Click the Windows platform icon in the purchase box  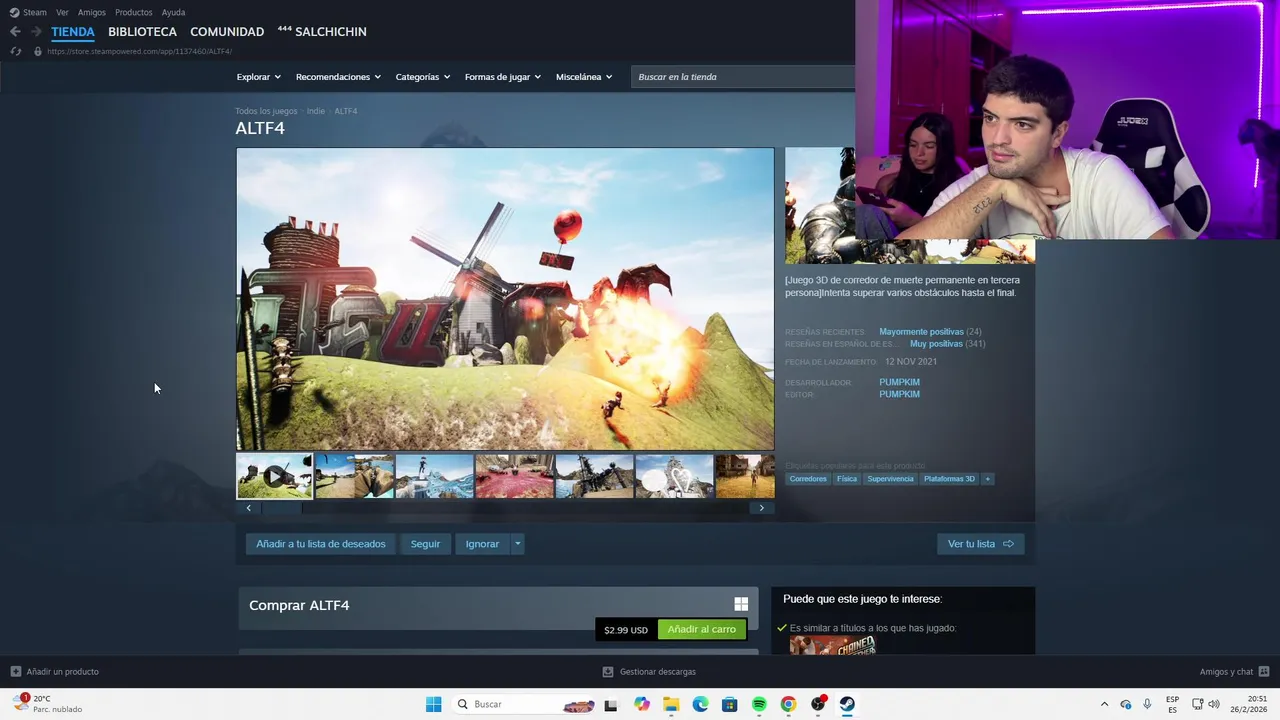[741, 604]
